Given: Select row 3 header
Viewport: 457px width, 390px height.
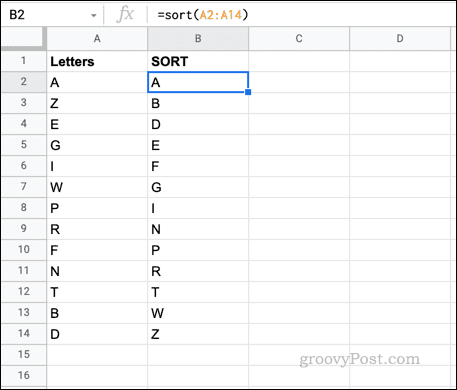Looking at the screenshot, I should point(24,103).
